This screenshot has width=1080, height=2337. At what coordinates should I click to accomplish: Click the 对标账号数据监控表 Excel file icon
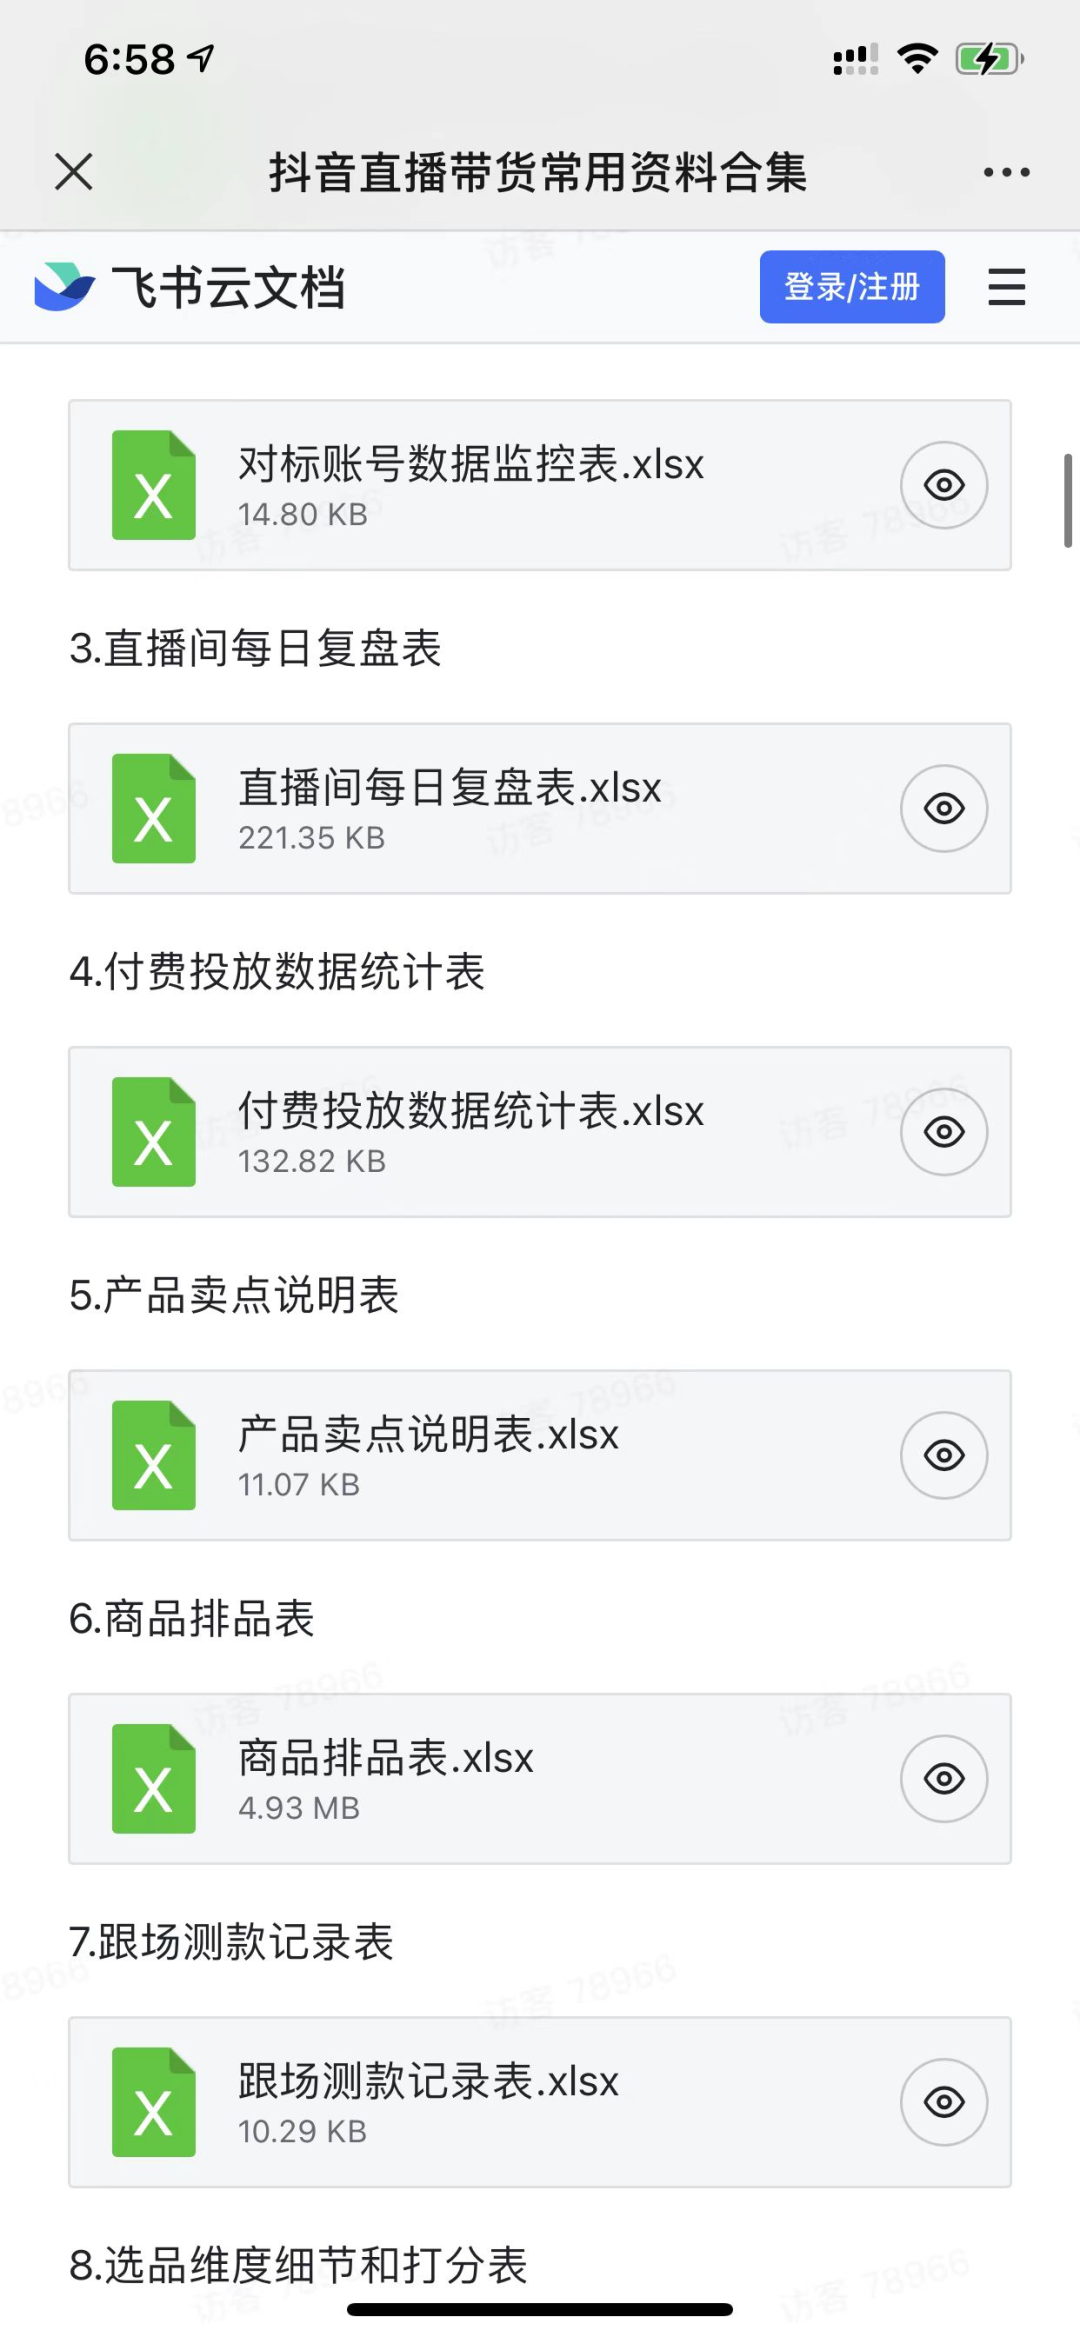click(154, 486)
